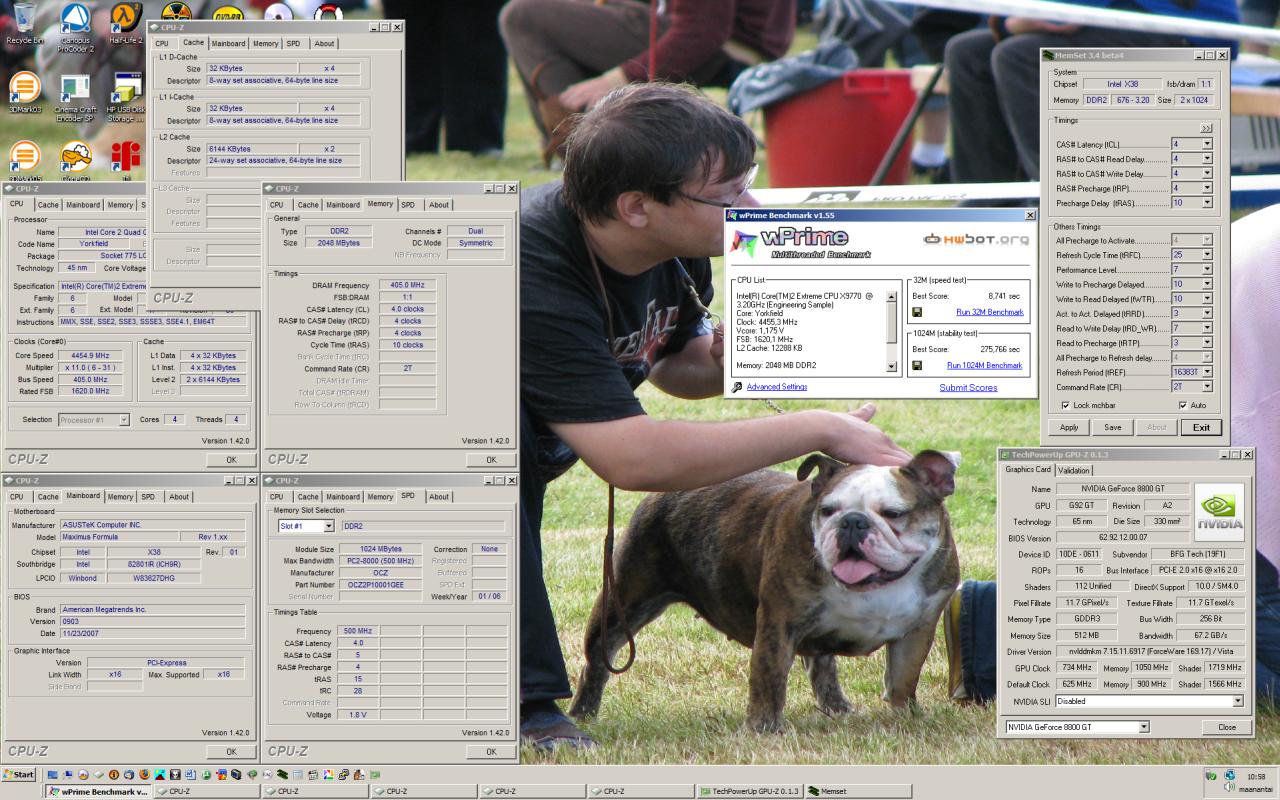Click the MemSet title bar chip icon

[1047, 55]
